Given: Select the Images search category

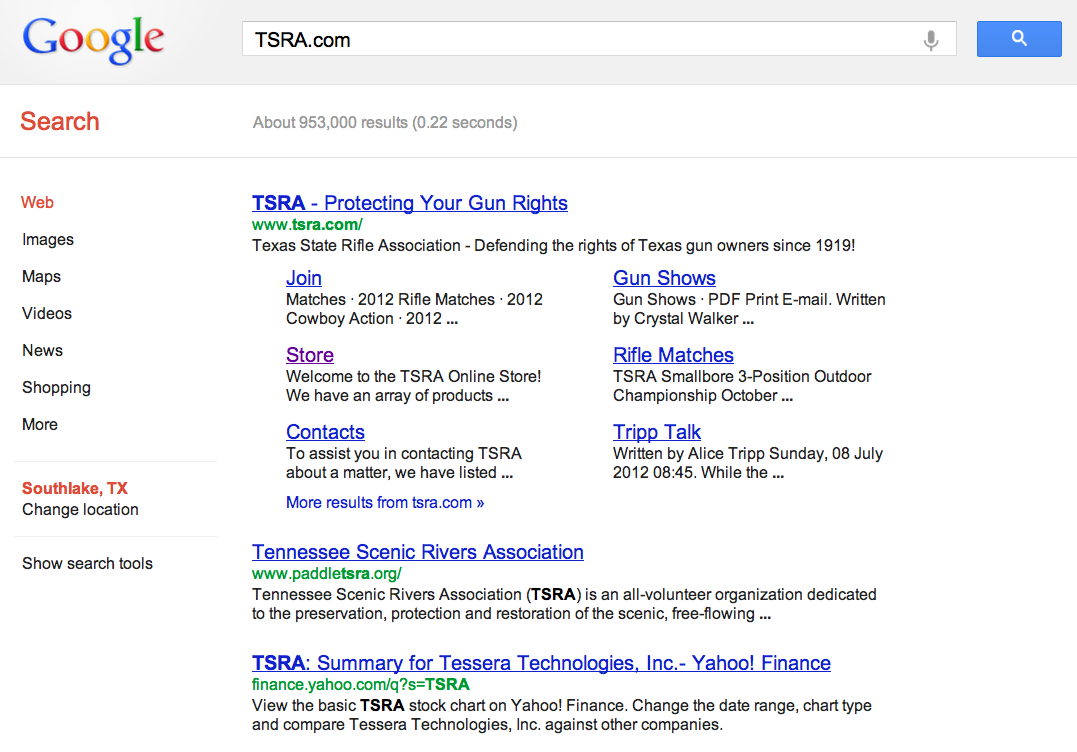Looking at the screenshot, I should 48,240.
